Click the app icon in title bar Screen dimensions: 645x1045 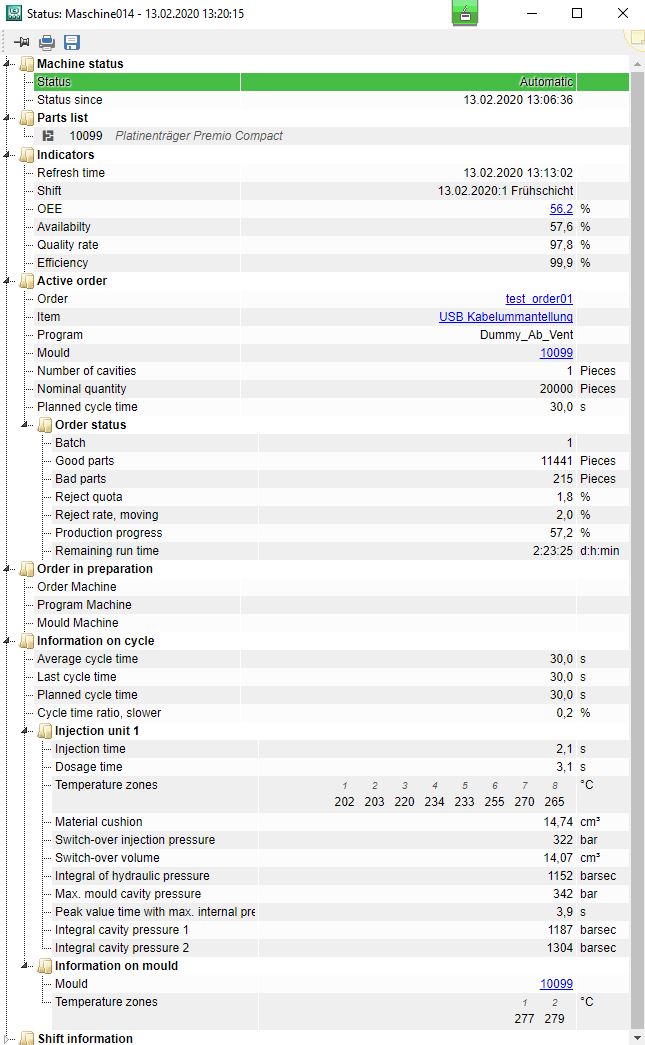(x=13, y=13)
